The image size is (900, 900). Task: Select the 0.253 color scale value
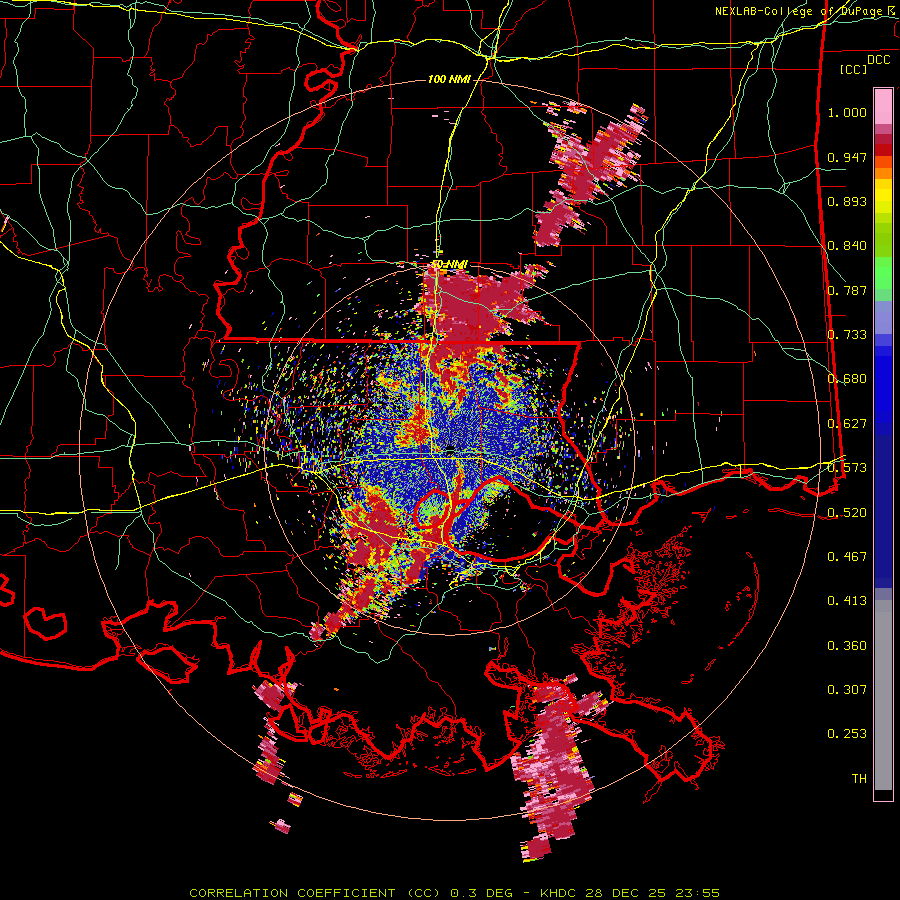tap(847, 734)
